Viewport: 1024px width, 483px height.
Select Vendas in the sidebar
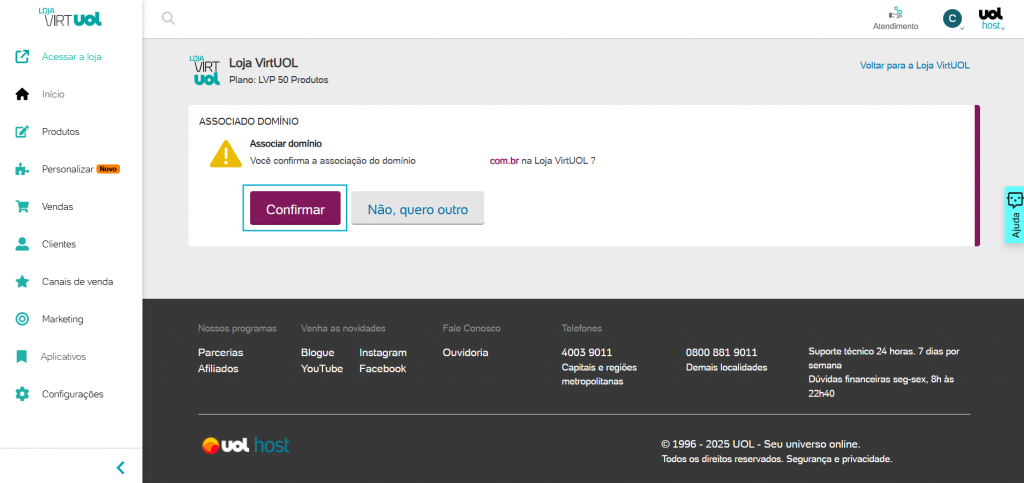(x=57, y=207)
